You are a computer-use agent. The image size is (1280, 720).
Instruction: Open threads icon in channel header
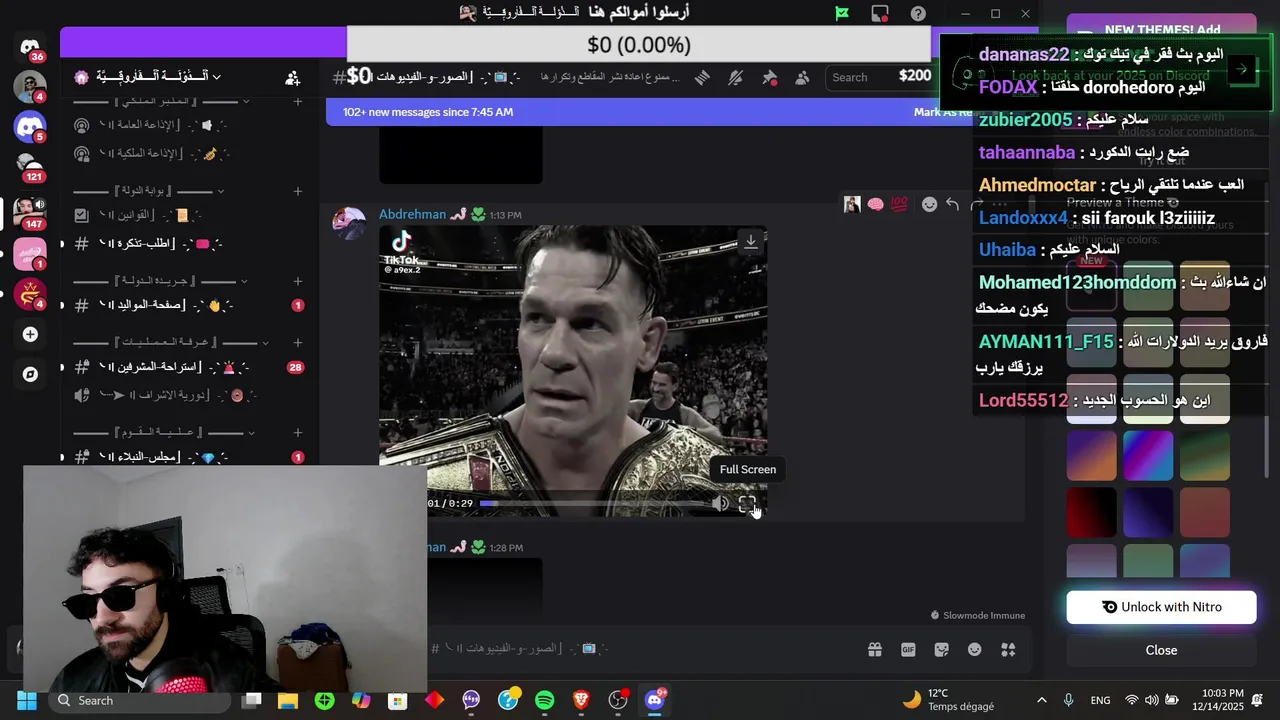702,77
